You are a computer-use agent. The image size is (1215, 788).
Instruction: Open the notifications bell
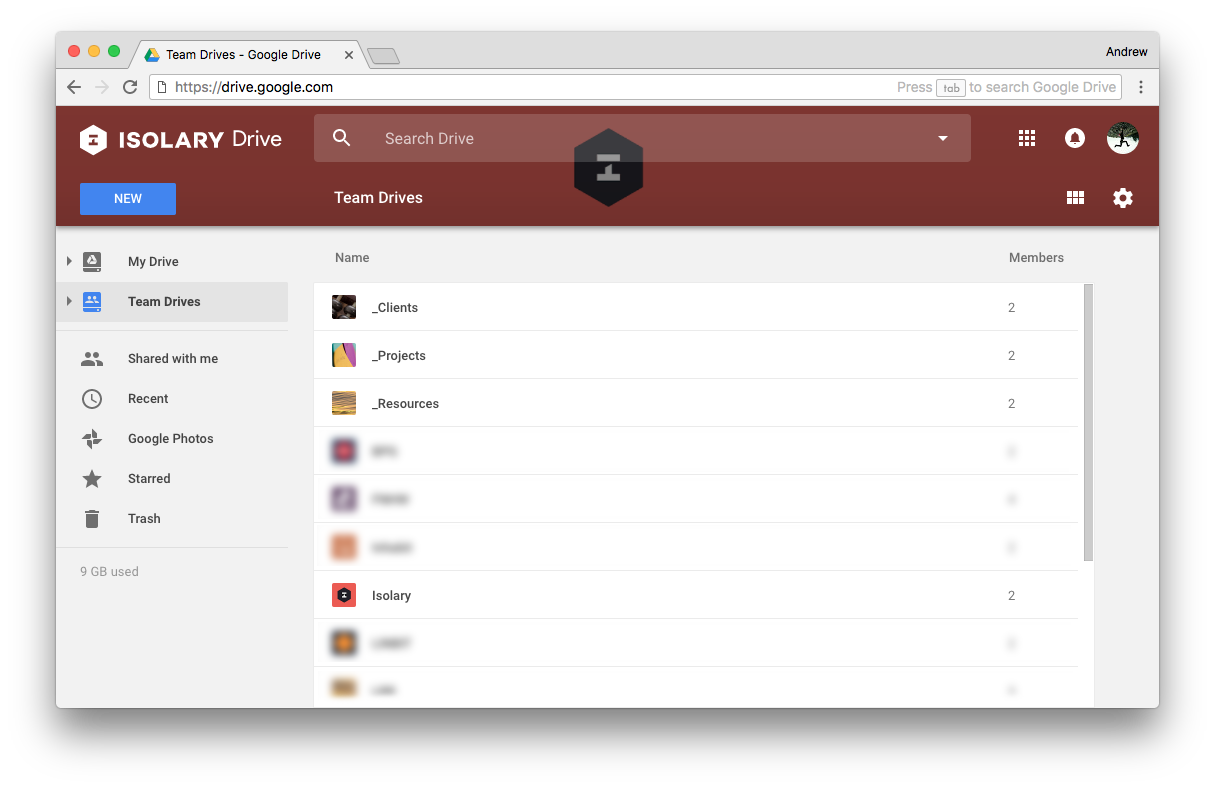(x=1075, y=139)
